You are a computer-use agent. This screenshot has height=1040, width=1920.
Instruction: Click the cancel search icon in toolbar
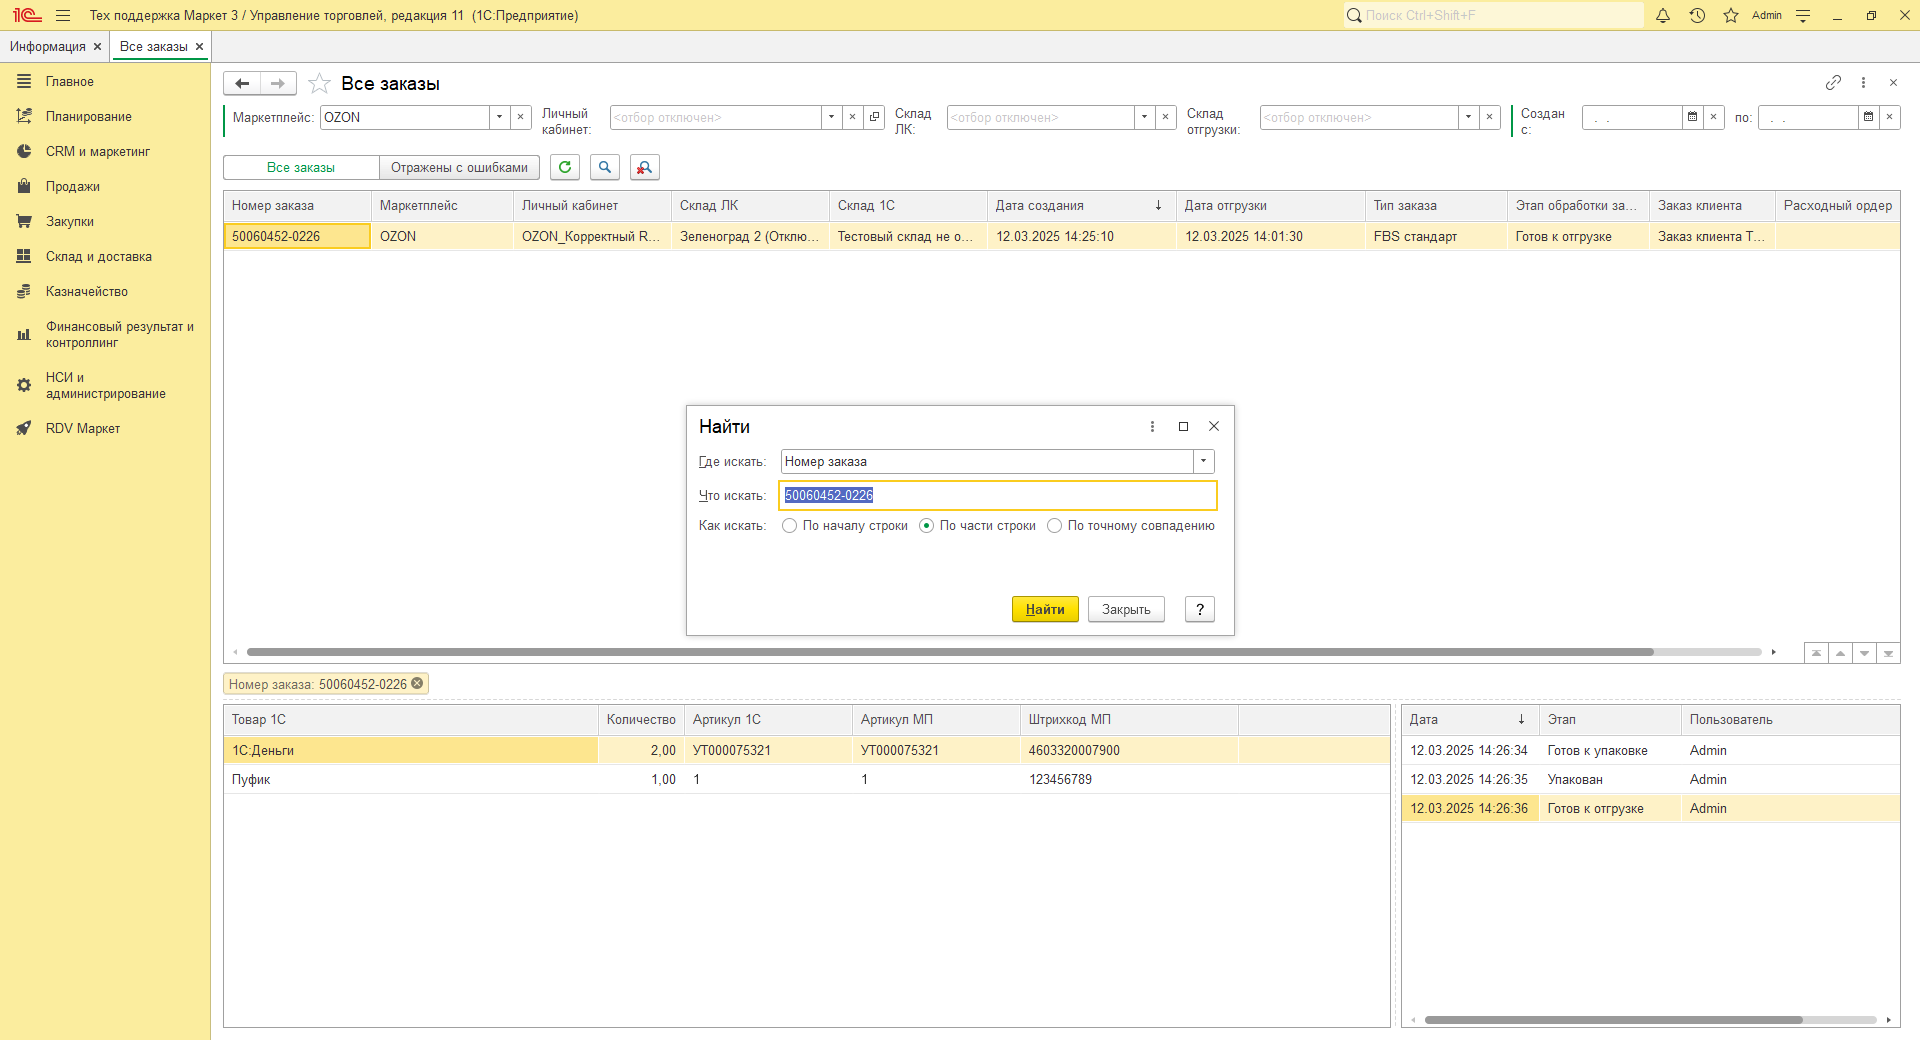pos(645,168)
